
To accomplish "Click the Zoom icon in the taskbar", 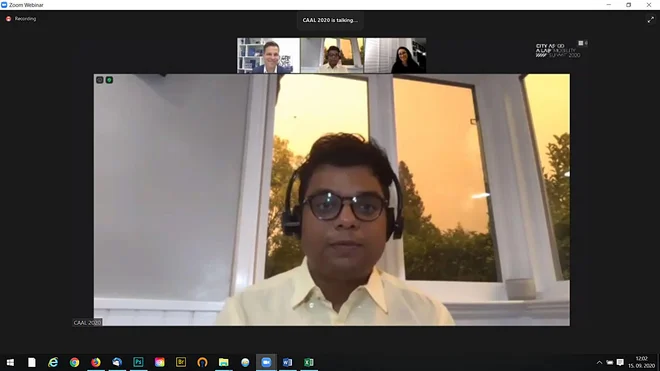I will [x=266, y=362].
